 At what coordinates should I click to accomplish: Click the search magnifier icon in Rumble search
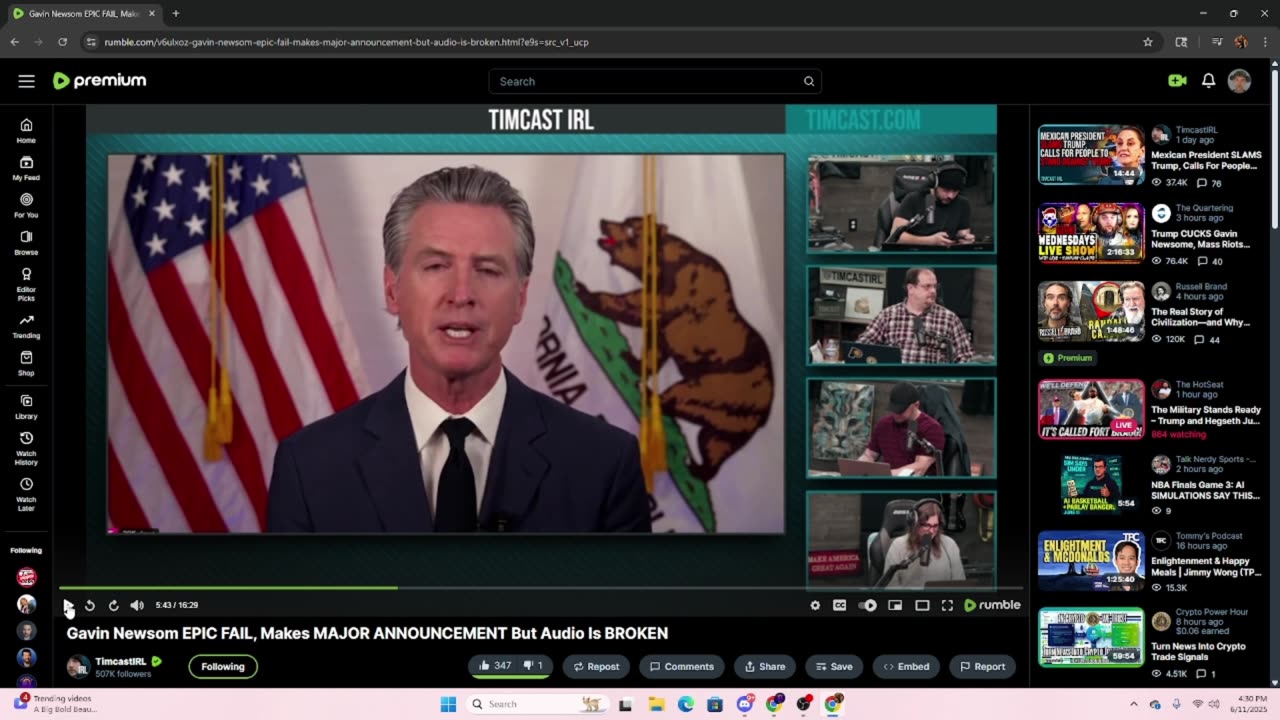pyautogui.click(x=809, y=81)
